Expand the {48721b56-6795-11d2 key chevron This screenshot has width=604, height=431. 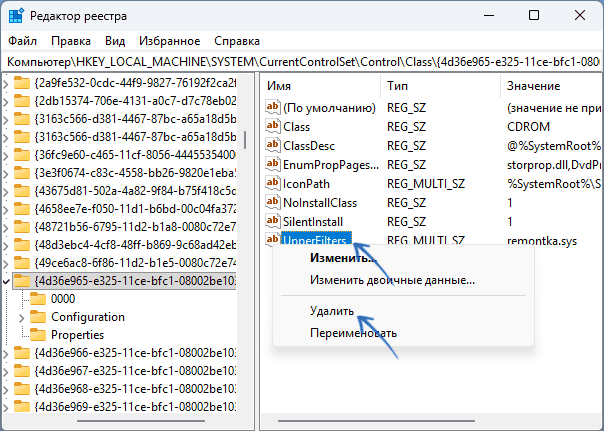(6, 228)
